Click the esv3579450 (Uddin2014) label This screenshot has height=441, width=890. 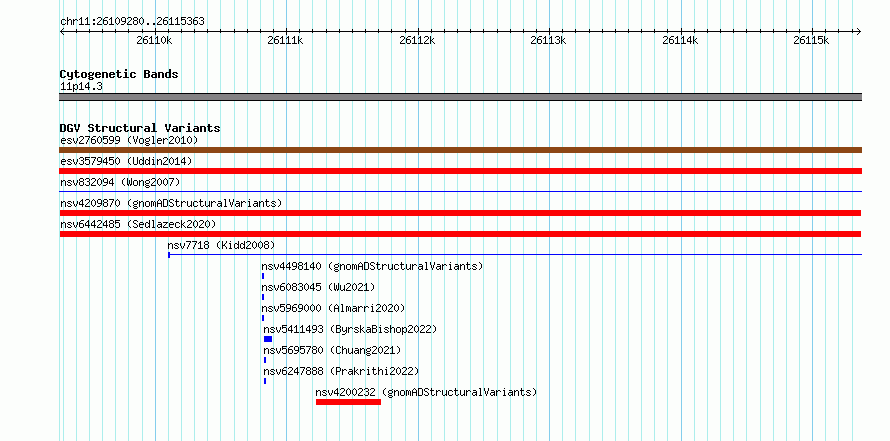tap(126, 161)
